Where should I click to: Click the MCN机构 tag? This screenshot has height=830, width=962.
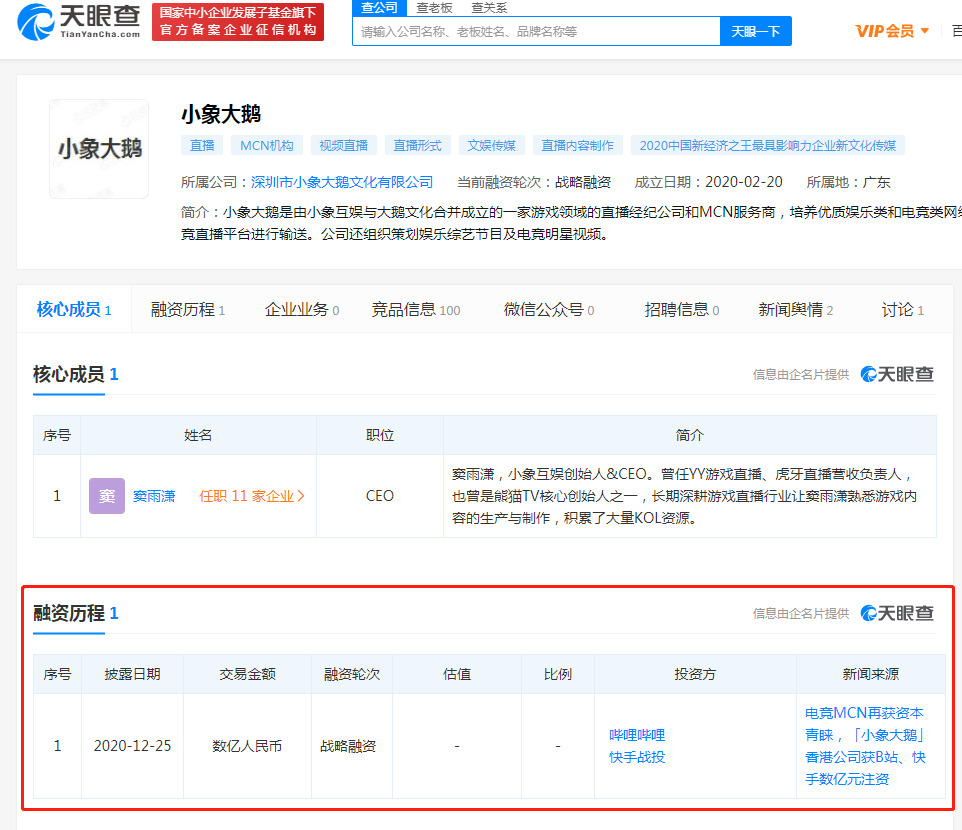267,145
